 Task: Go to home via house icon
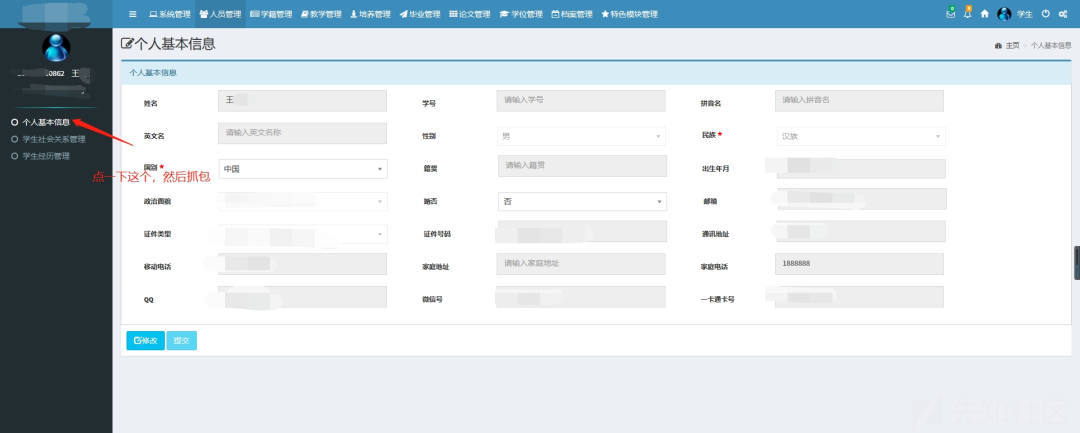click(985, 14)
